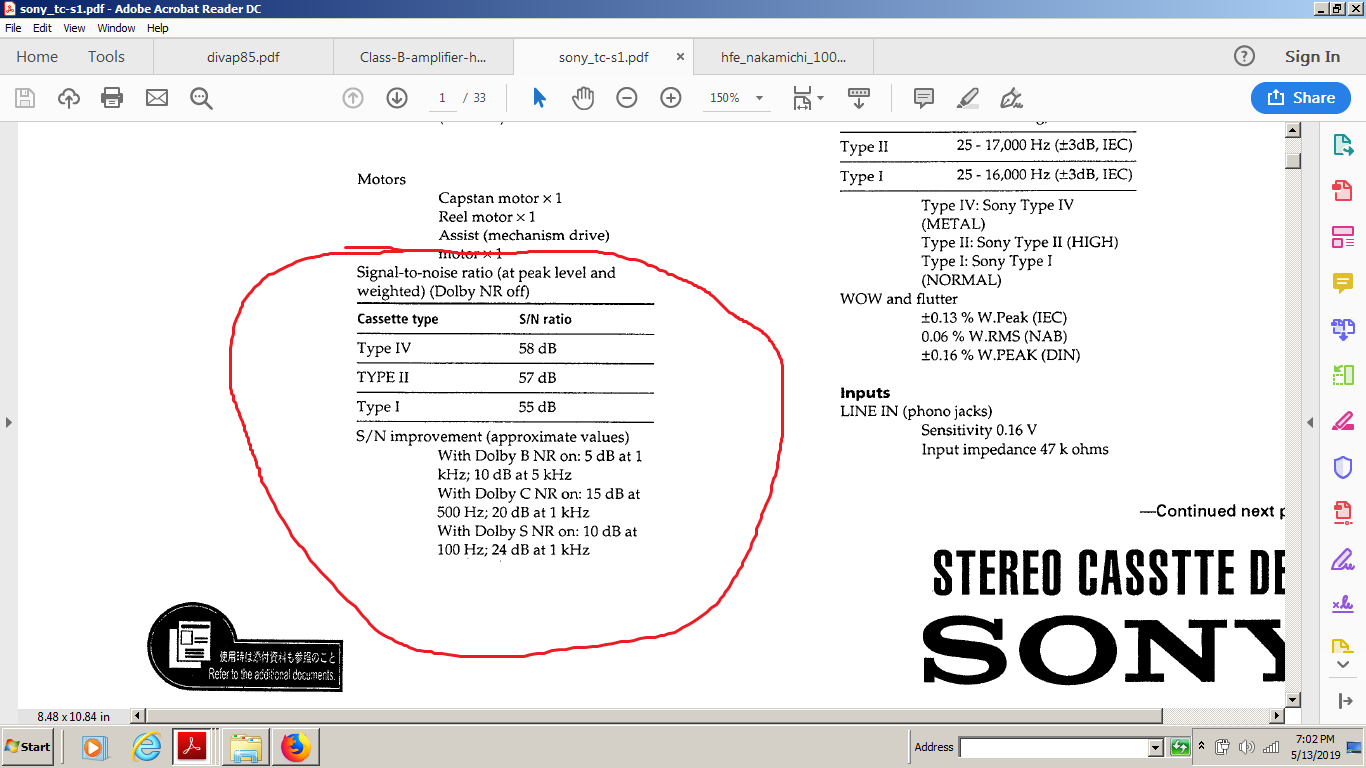Click the vertical scrollbar up arrow
This screenshot has width=1366, height=768.
point(1293,130)
